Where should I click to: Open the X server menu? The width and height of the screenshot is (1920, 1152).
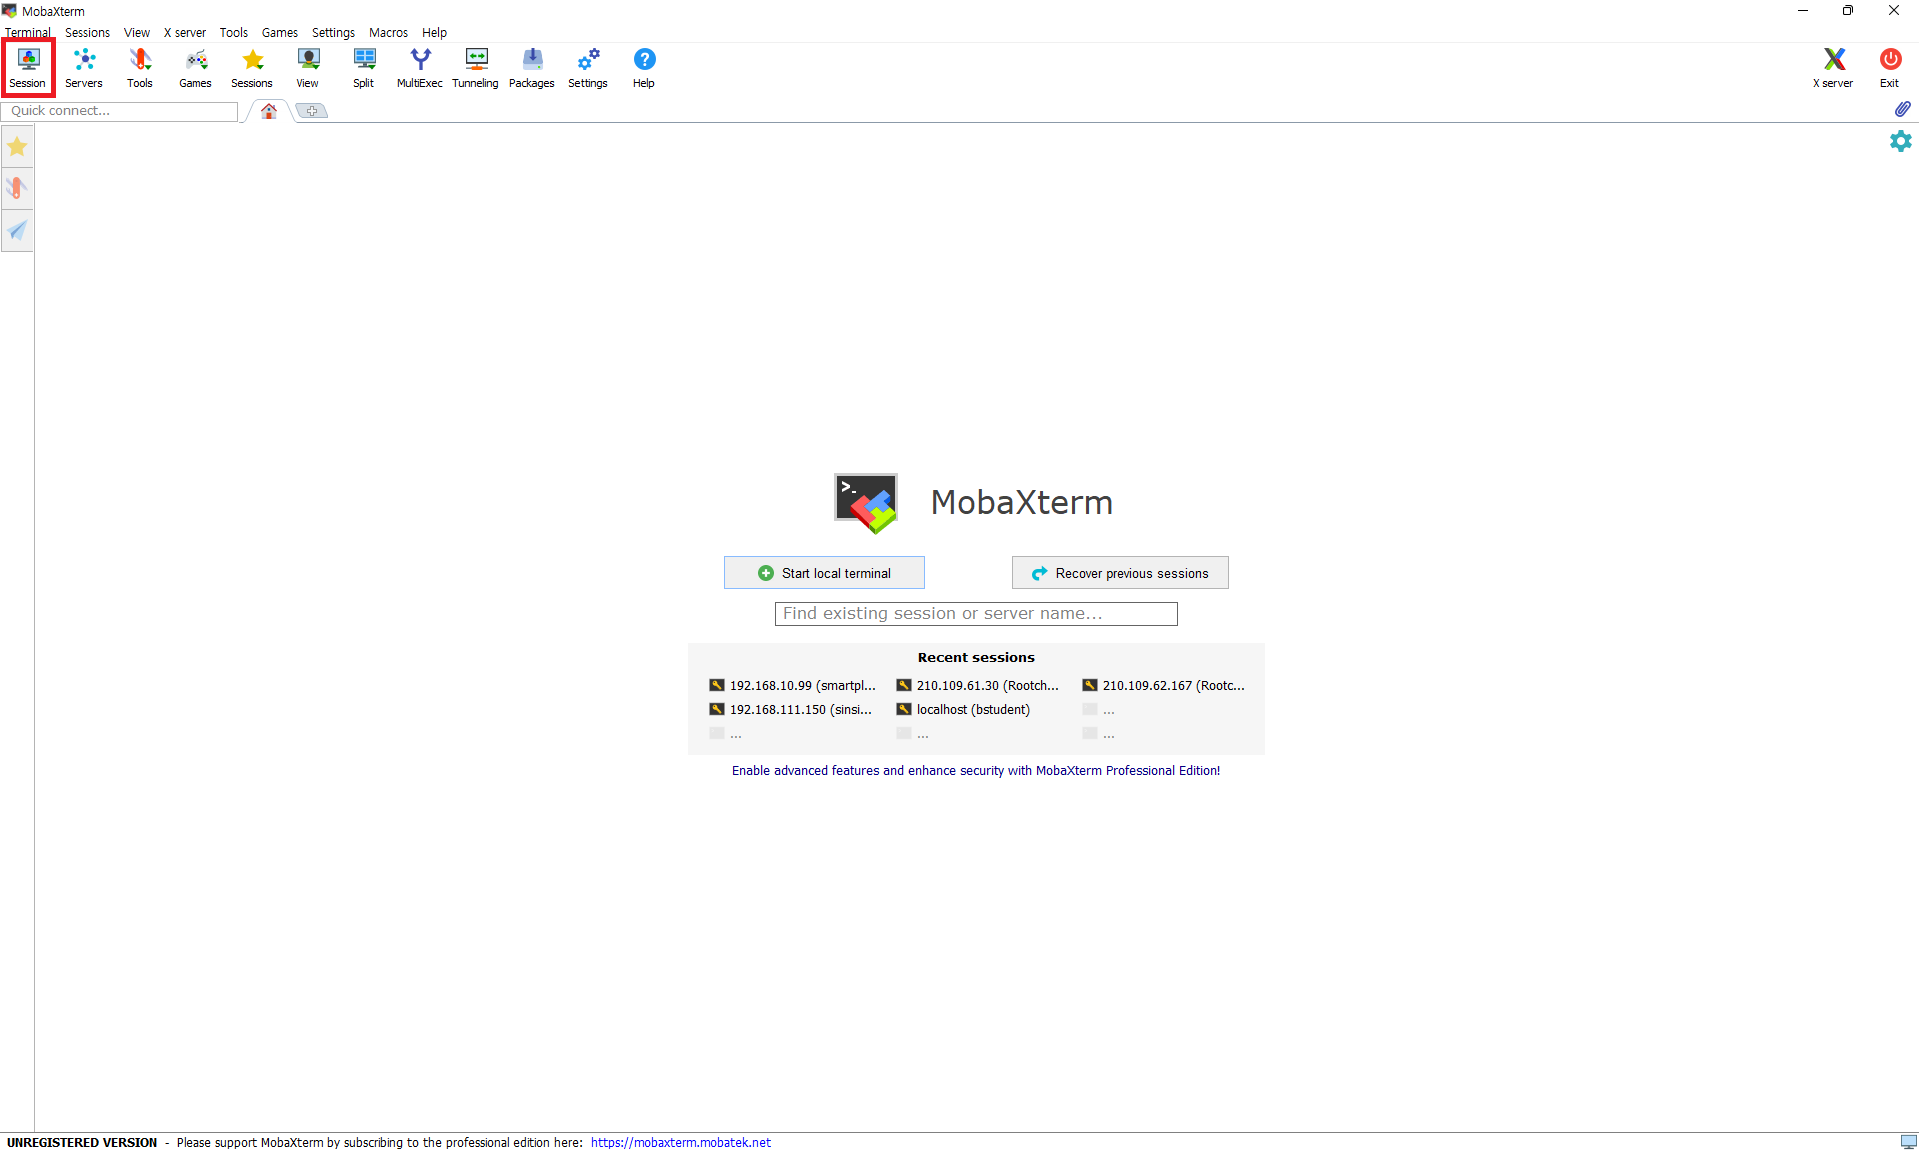[185, 32]
